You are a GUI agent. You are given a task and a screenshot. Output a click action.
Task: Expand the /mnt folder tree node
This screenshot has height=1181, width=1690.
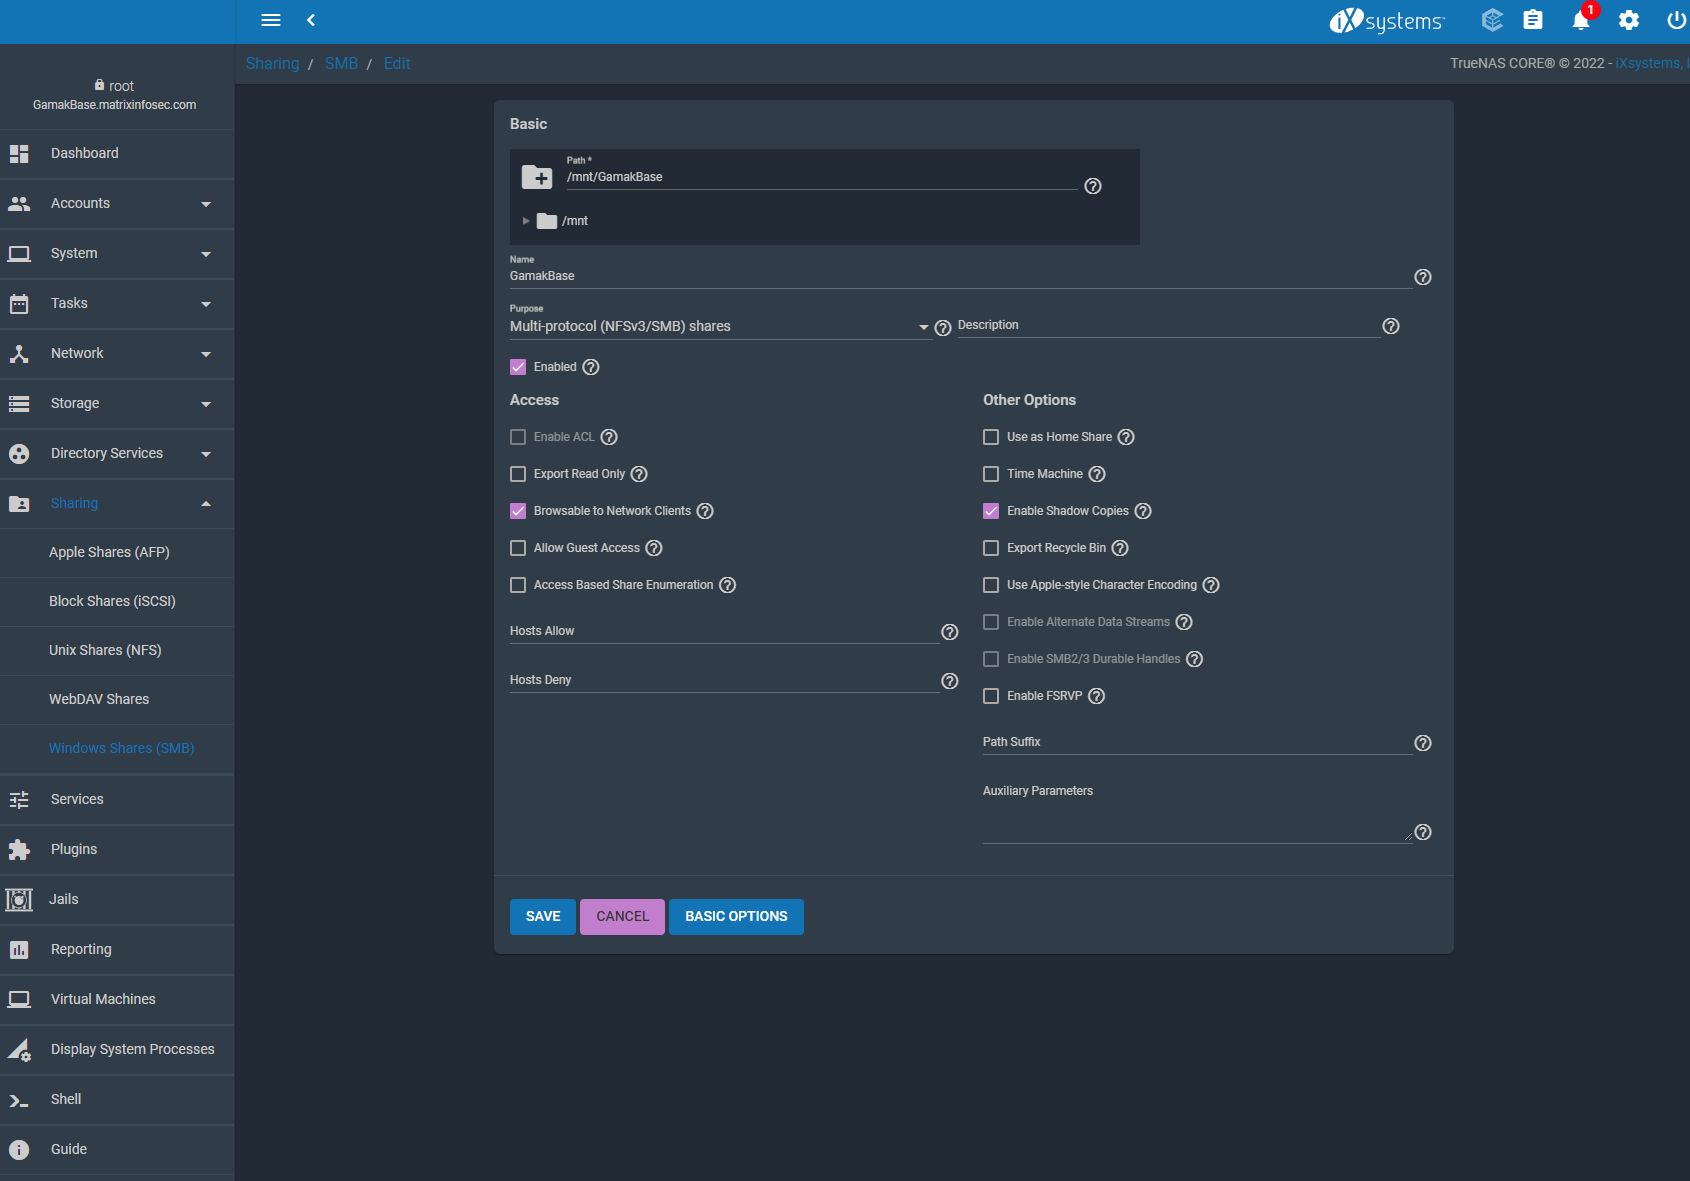tap(526, 221)
